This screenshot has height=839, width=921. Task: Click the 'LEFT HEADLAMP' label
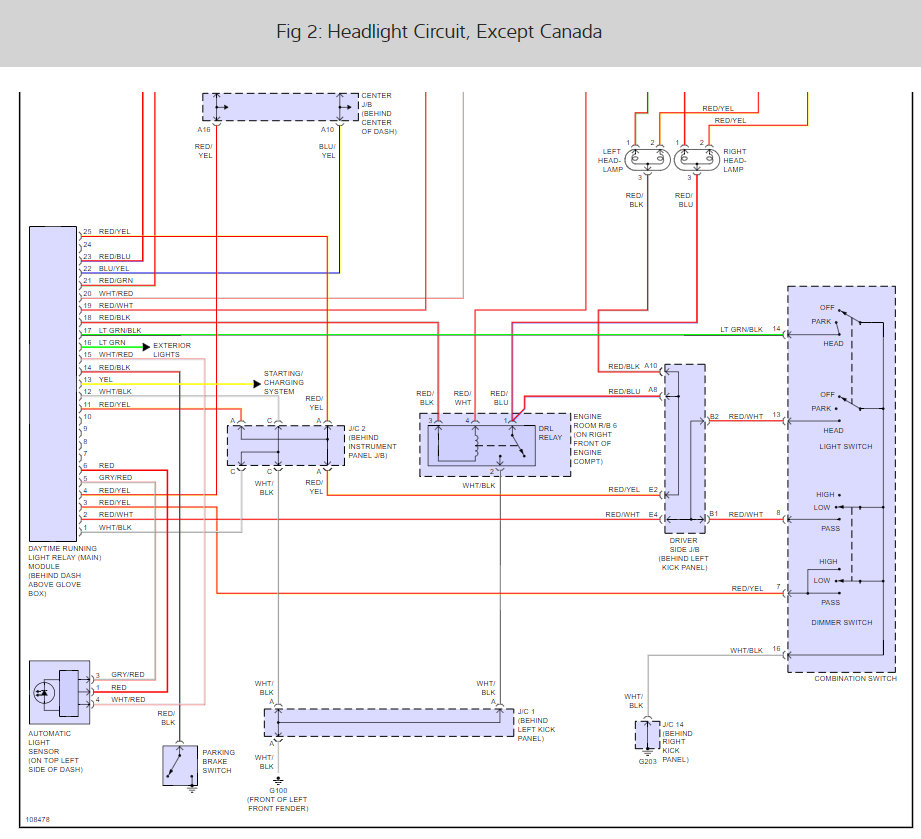pyautogui.click(x=611, y=160)
